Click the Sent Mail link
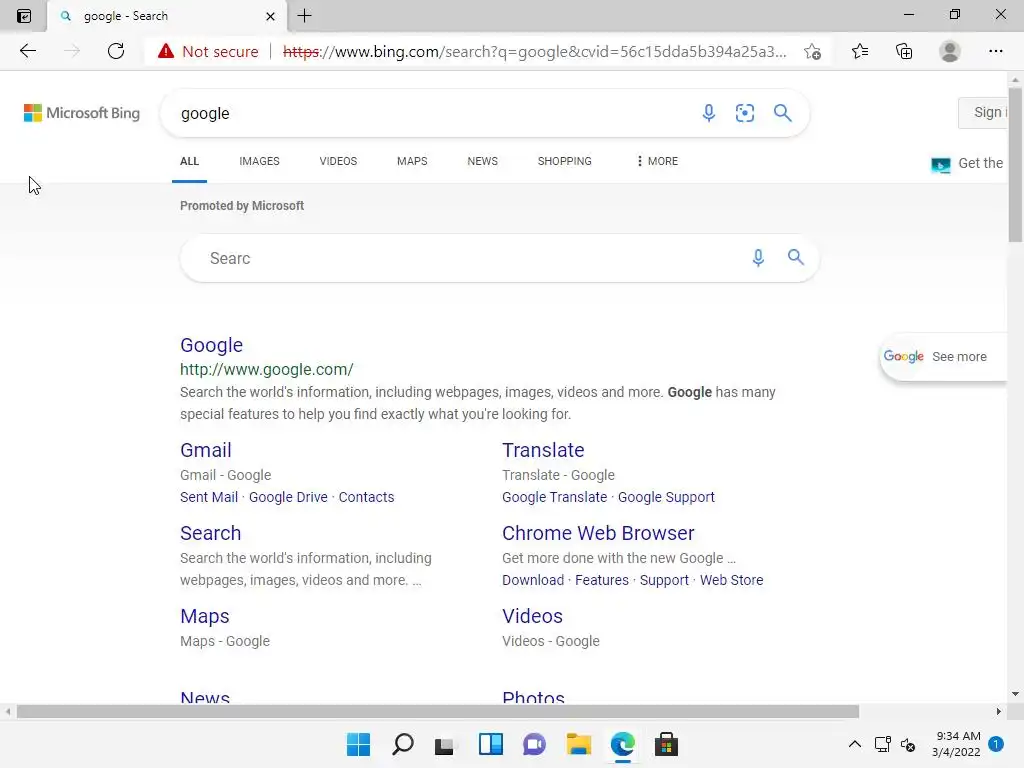The height and width of the screenshot is (768, 1024). 209,497
